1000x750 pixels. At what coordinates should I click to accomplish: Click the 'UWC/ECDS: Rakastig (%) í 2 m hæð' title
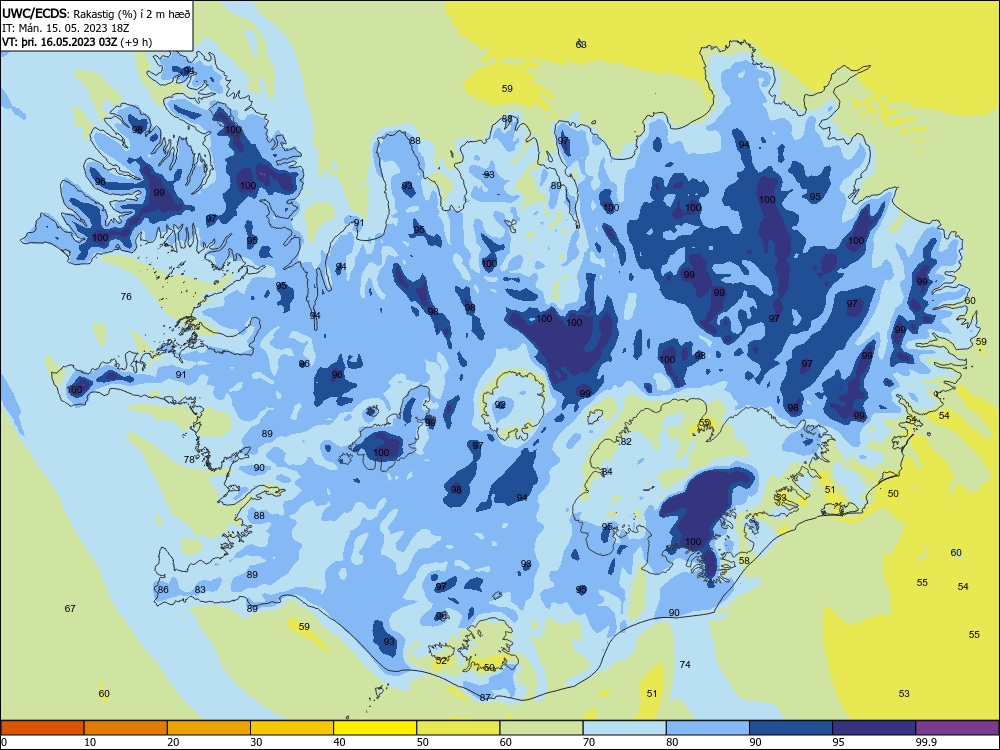click(96, 13)
